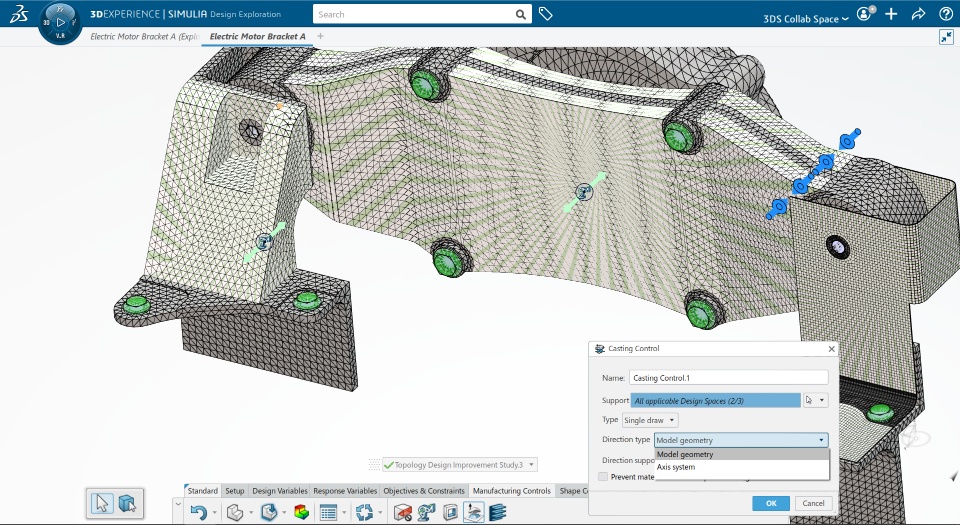The width and height of the screenshot is (960, 525).
Task: Click the Undo arrow icon
Action: click(198, 512)
